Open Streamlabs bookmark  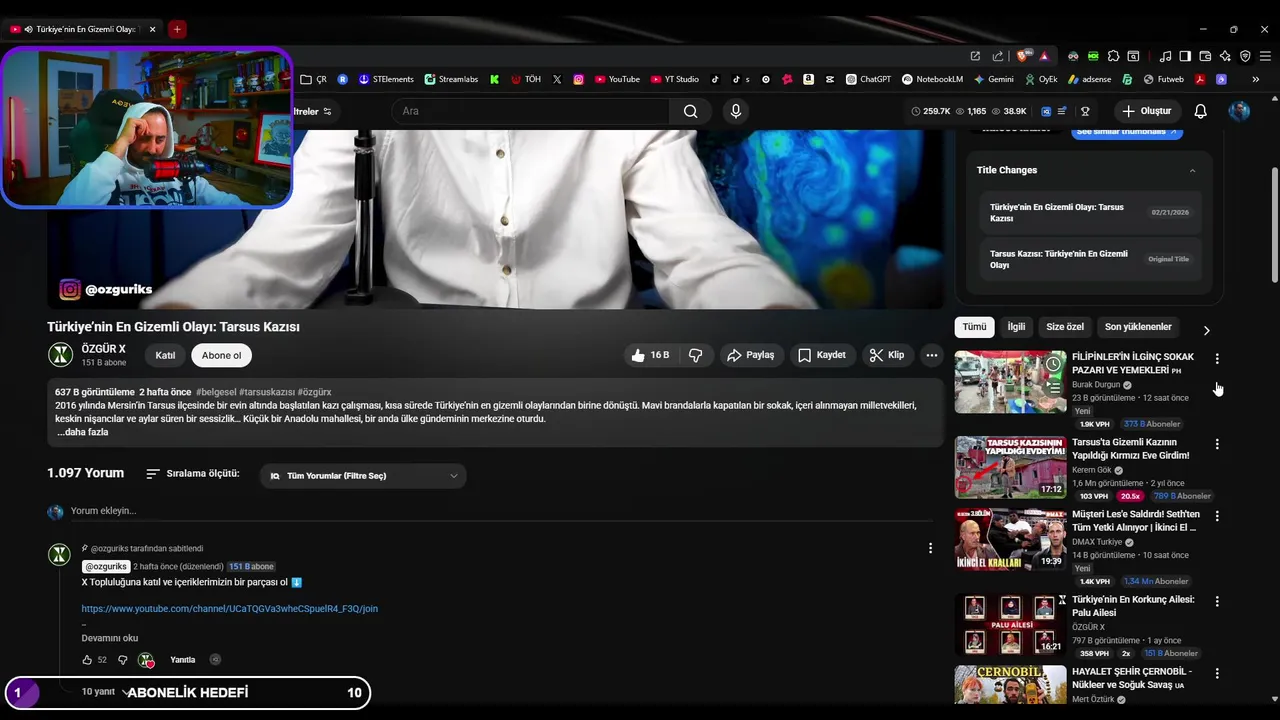[451, 79]
